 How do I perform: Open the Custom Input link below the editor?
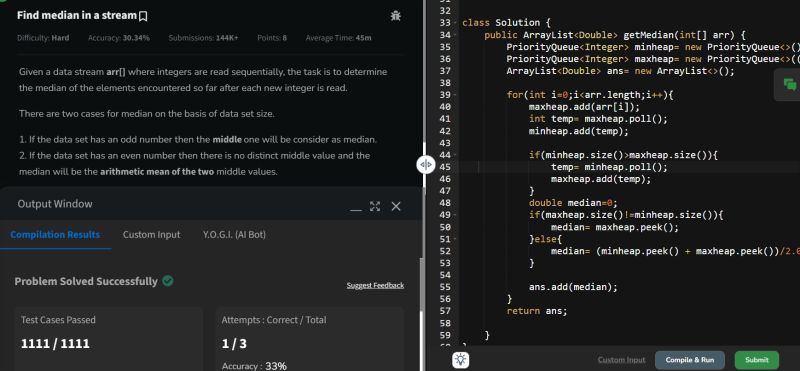pos(621,360)
